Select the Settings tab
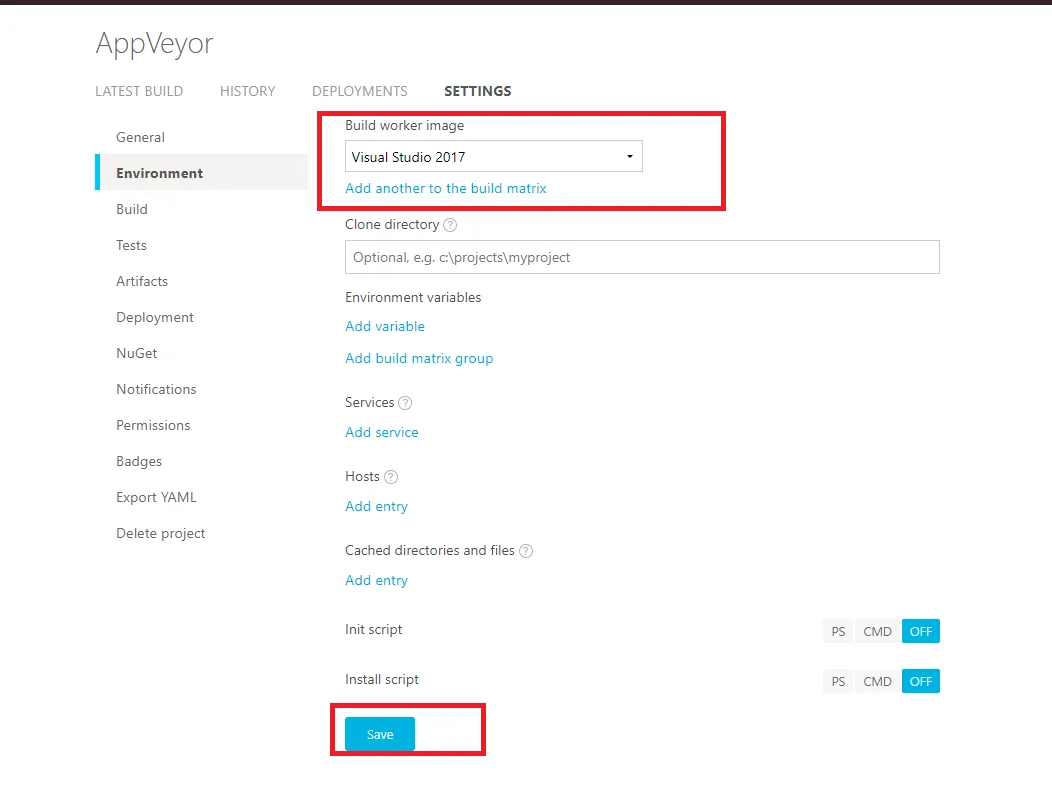This screenshot has width=1052, height=785. pyautogui.click(x=478, y=91)
